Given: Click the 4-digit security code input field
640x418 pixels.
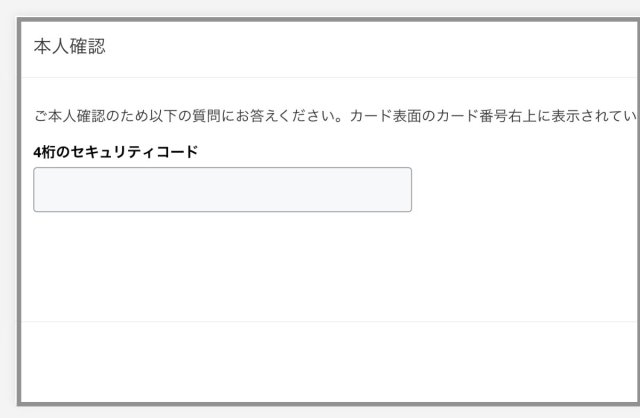Looking at the screenshot, I should click(222, 189).
